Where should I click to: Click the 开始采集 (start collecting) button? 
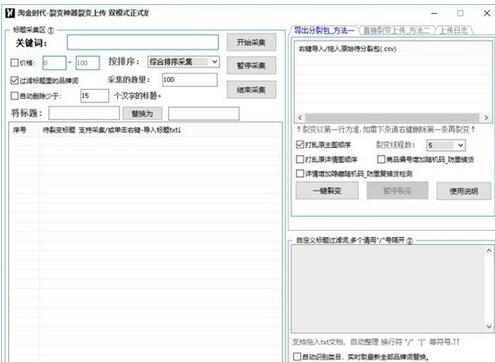[x=251, y=42]
